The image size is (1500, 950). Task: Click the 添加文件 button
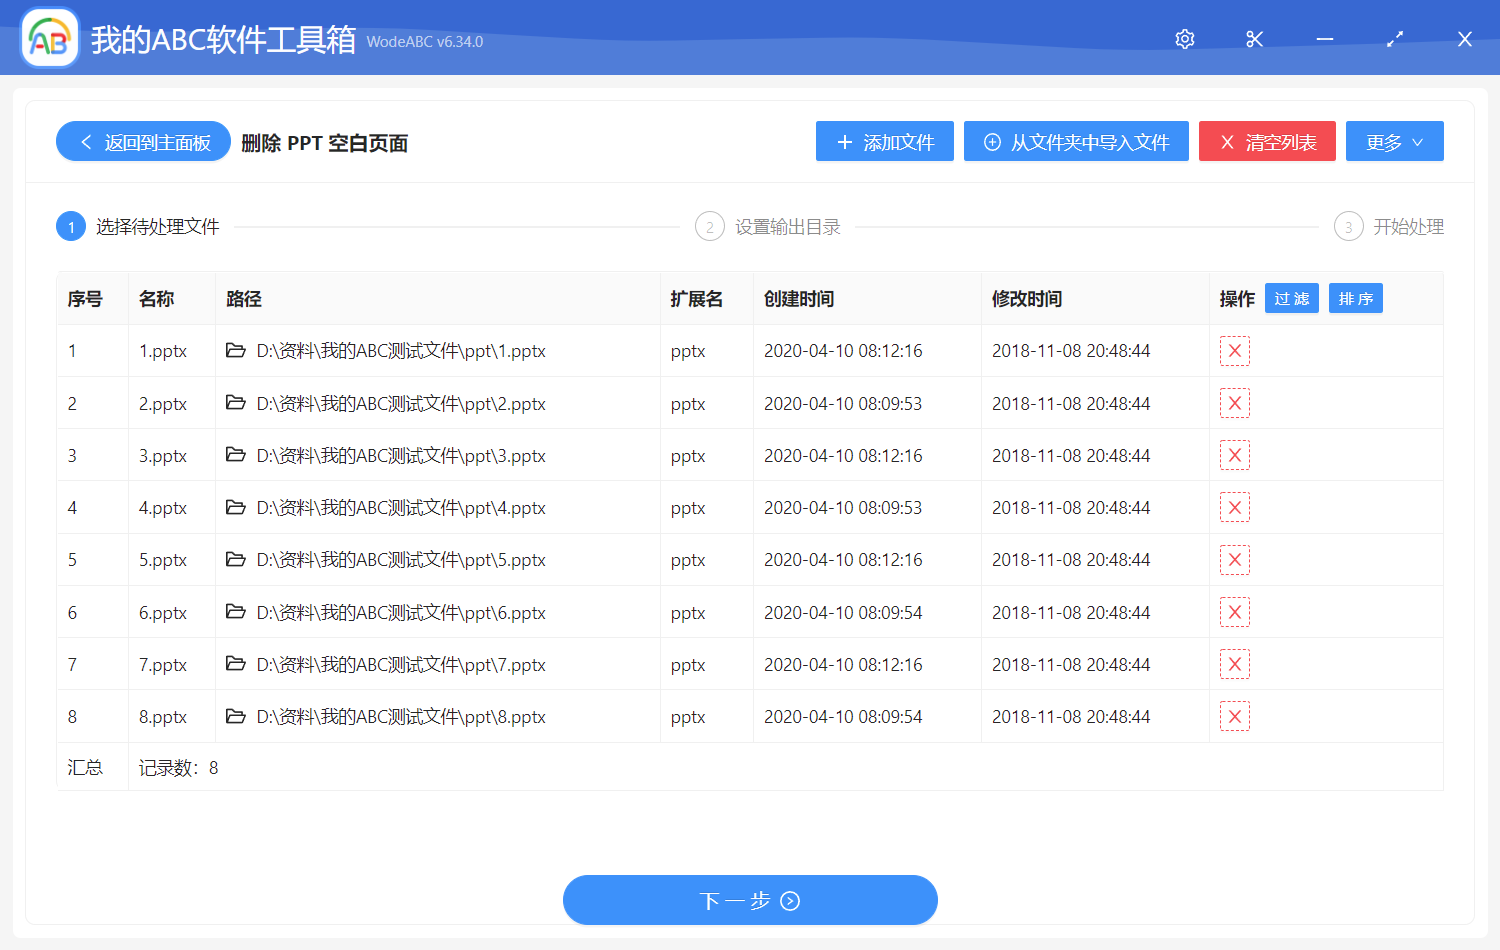point(884,141)
